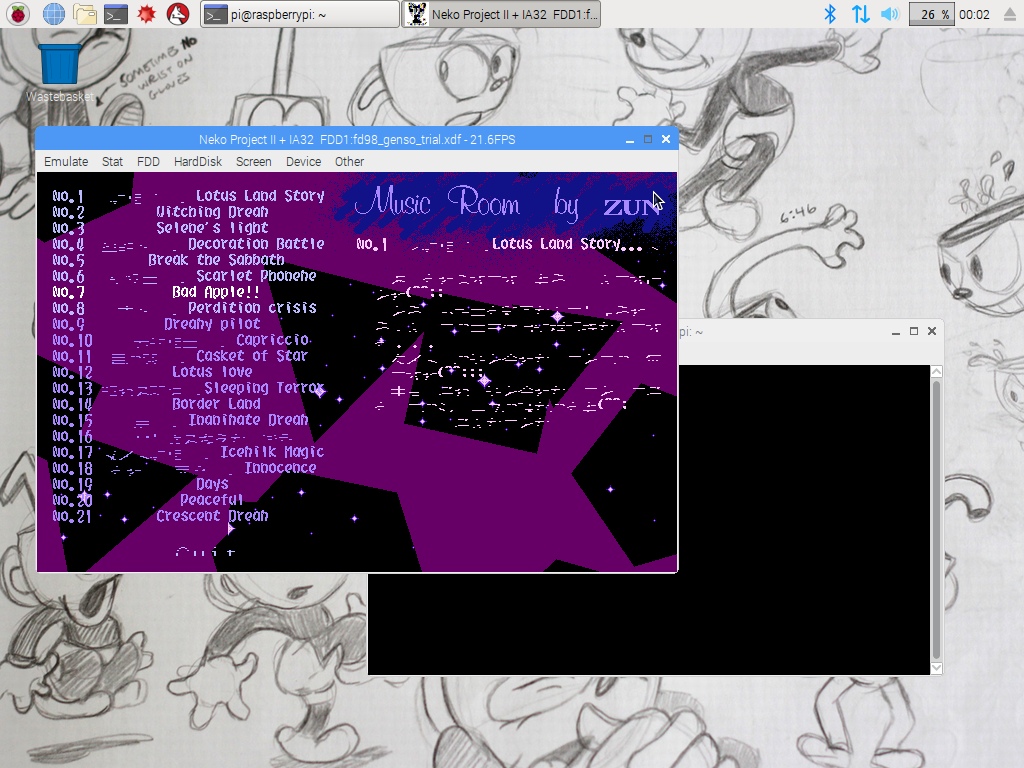Maximize the terminal window behind

click(914, 332)
